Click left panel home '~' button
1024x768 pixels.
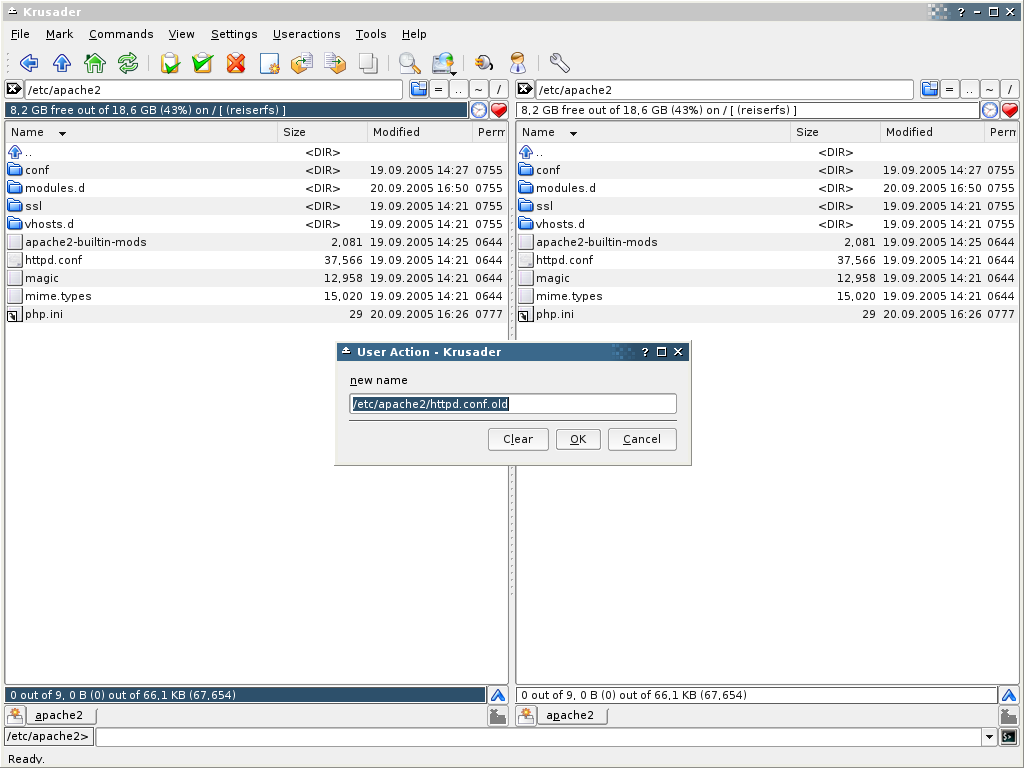pos(479,89)
